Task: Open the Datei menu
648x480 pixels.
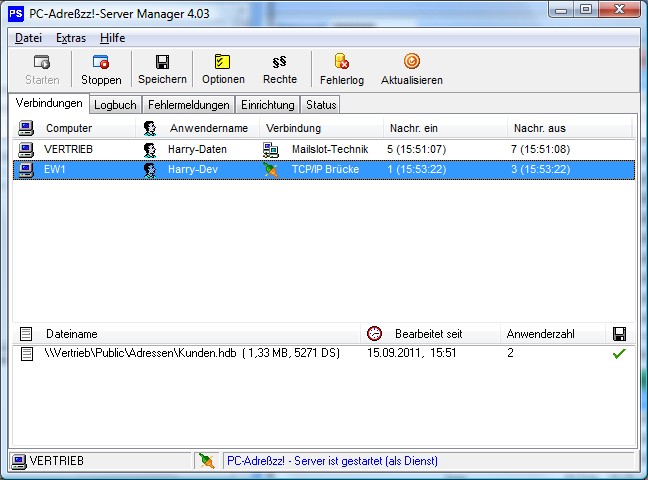Action: tap(28, 38)
